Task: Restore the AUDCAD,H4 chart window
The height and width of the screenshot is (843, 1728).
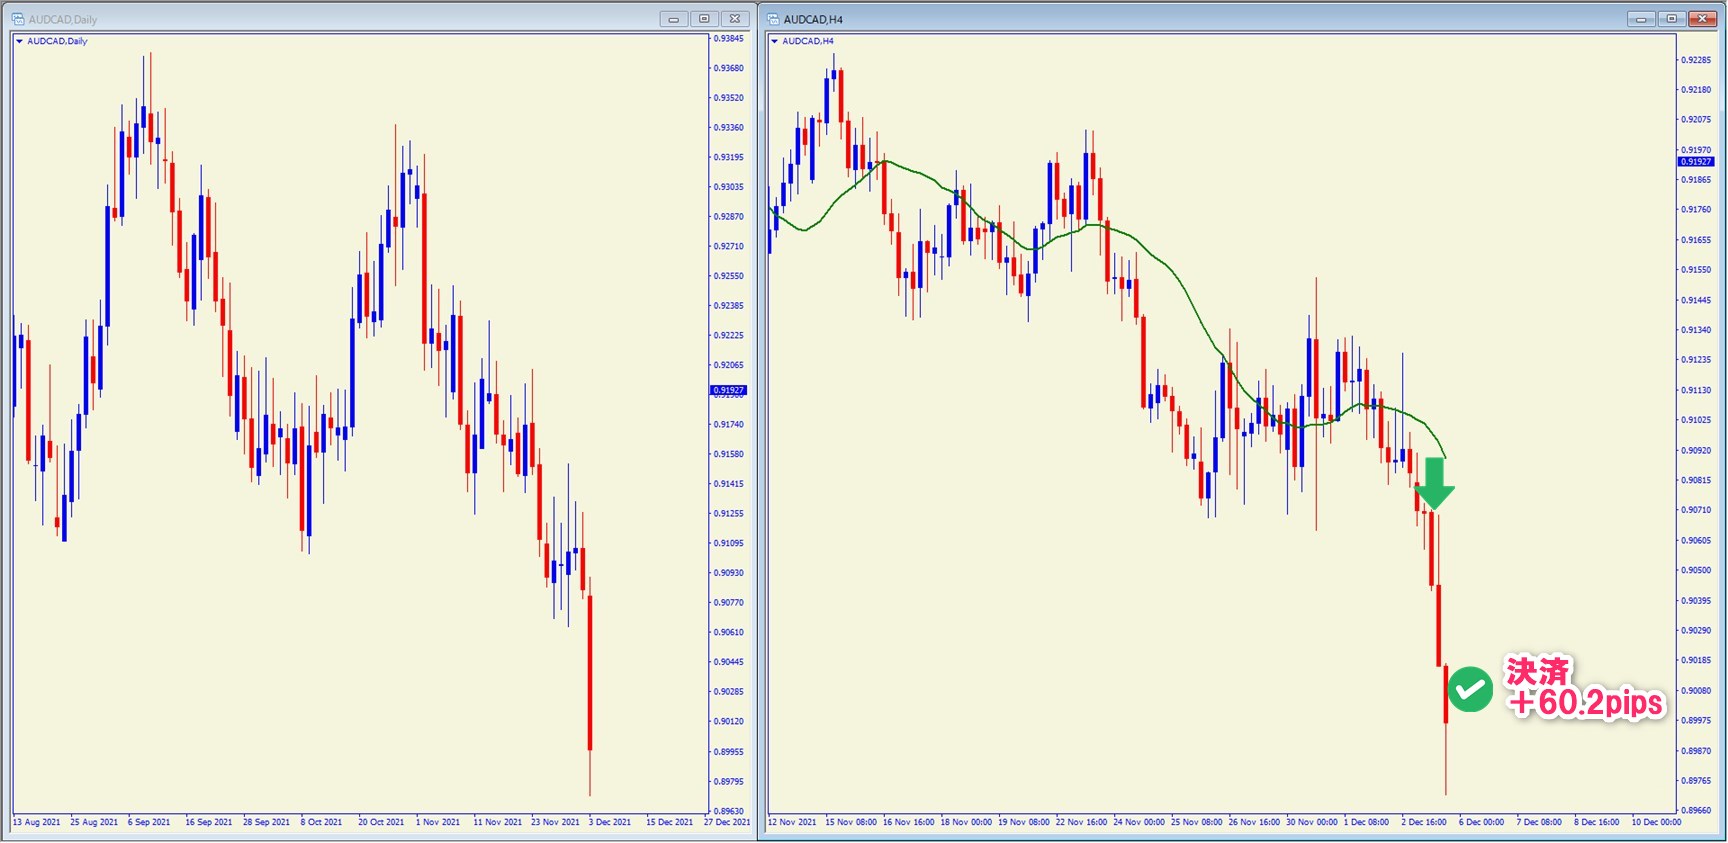Action: (1671, 19)
